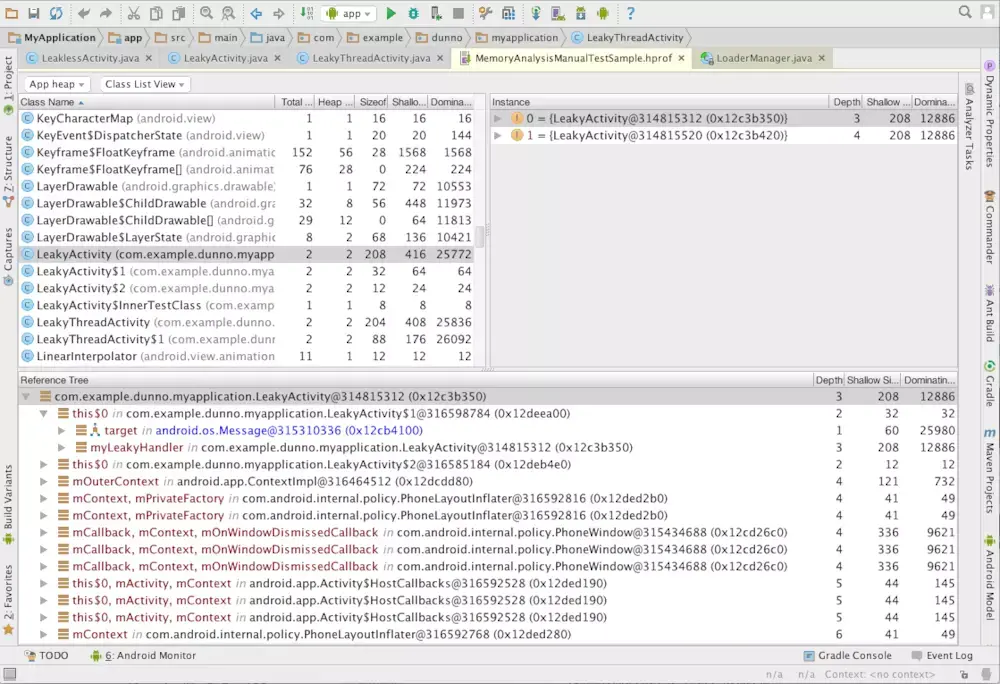This screenshot has width=1000, height=684.
Task: Sort by the Class Name column header
Action: pos(147,102)
